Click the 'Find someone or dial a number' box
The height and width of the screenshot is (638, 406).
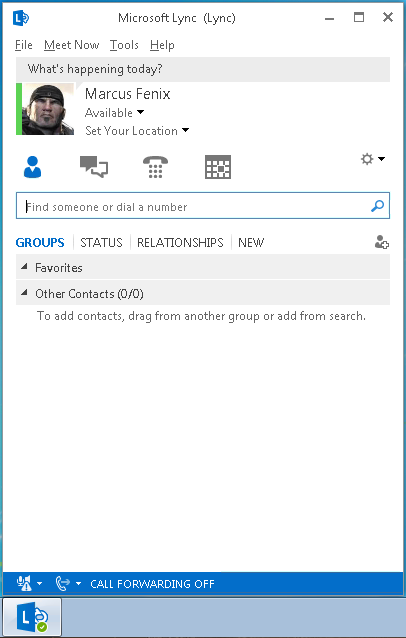pos(203,206)
